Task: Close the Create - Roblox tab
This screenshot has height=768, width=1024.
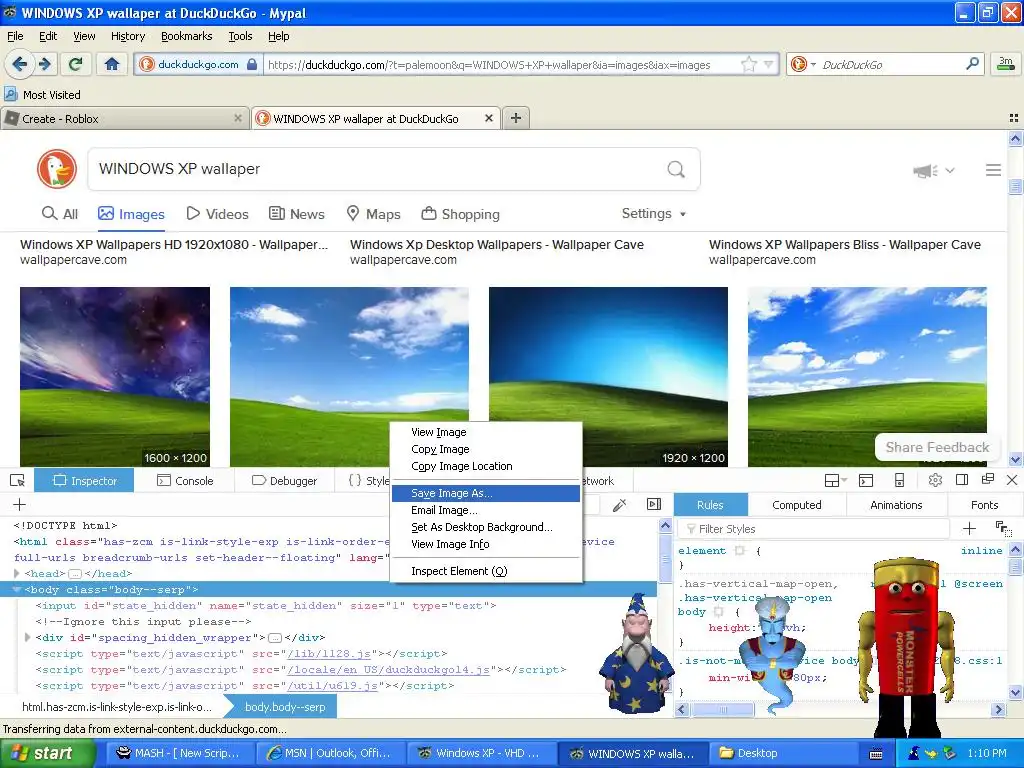Action: (x=238, y=118)
